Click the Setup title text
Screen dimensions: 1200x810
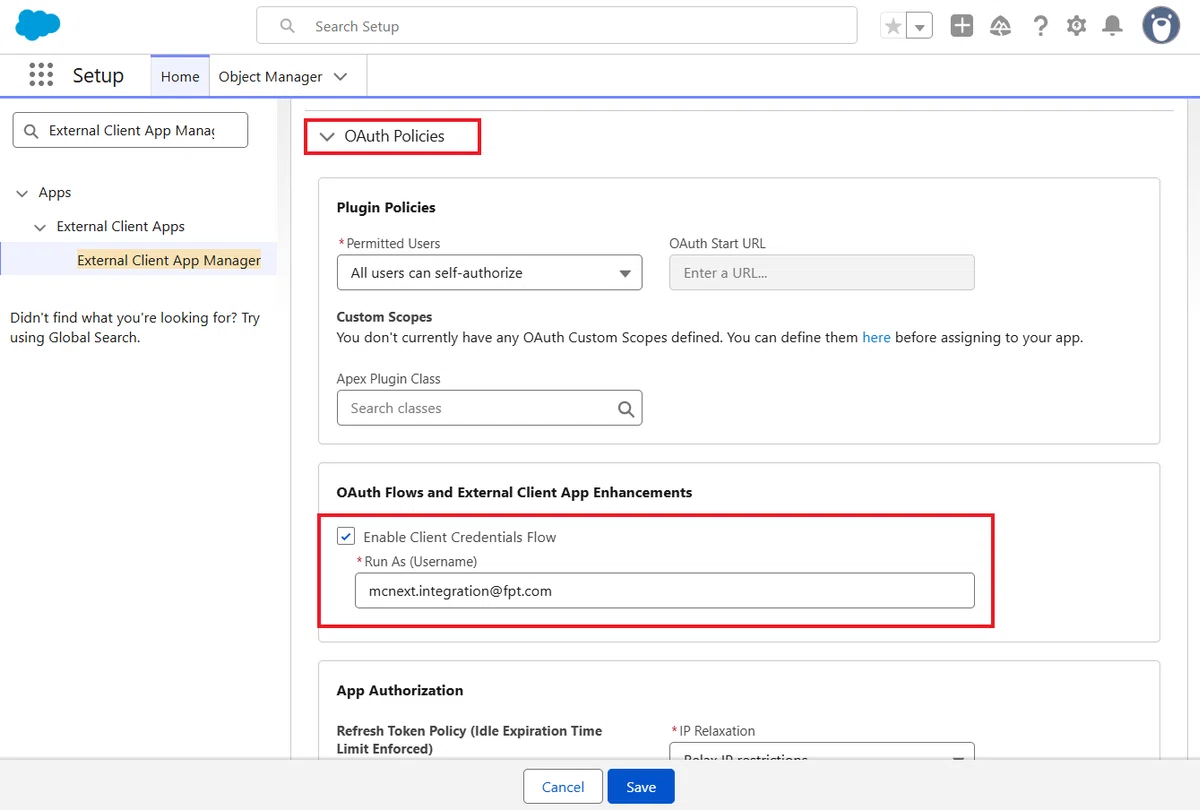tap(98, 75)
